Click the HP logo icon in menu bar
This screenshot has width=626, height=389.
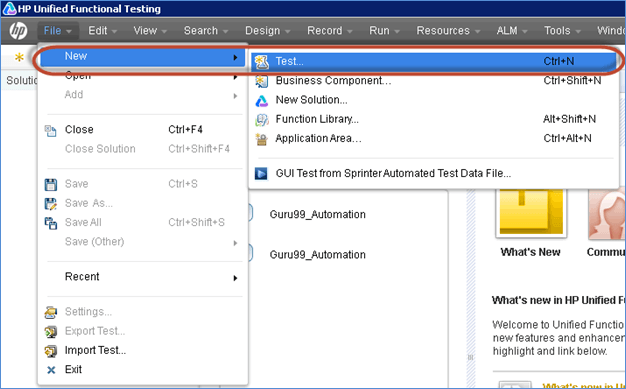(18, 31)
